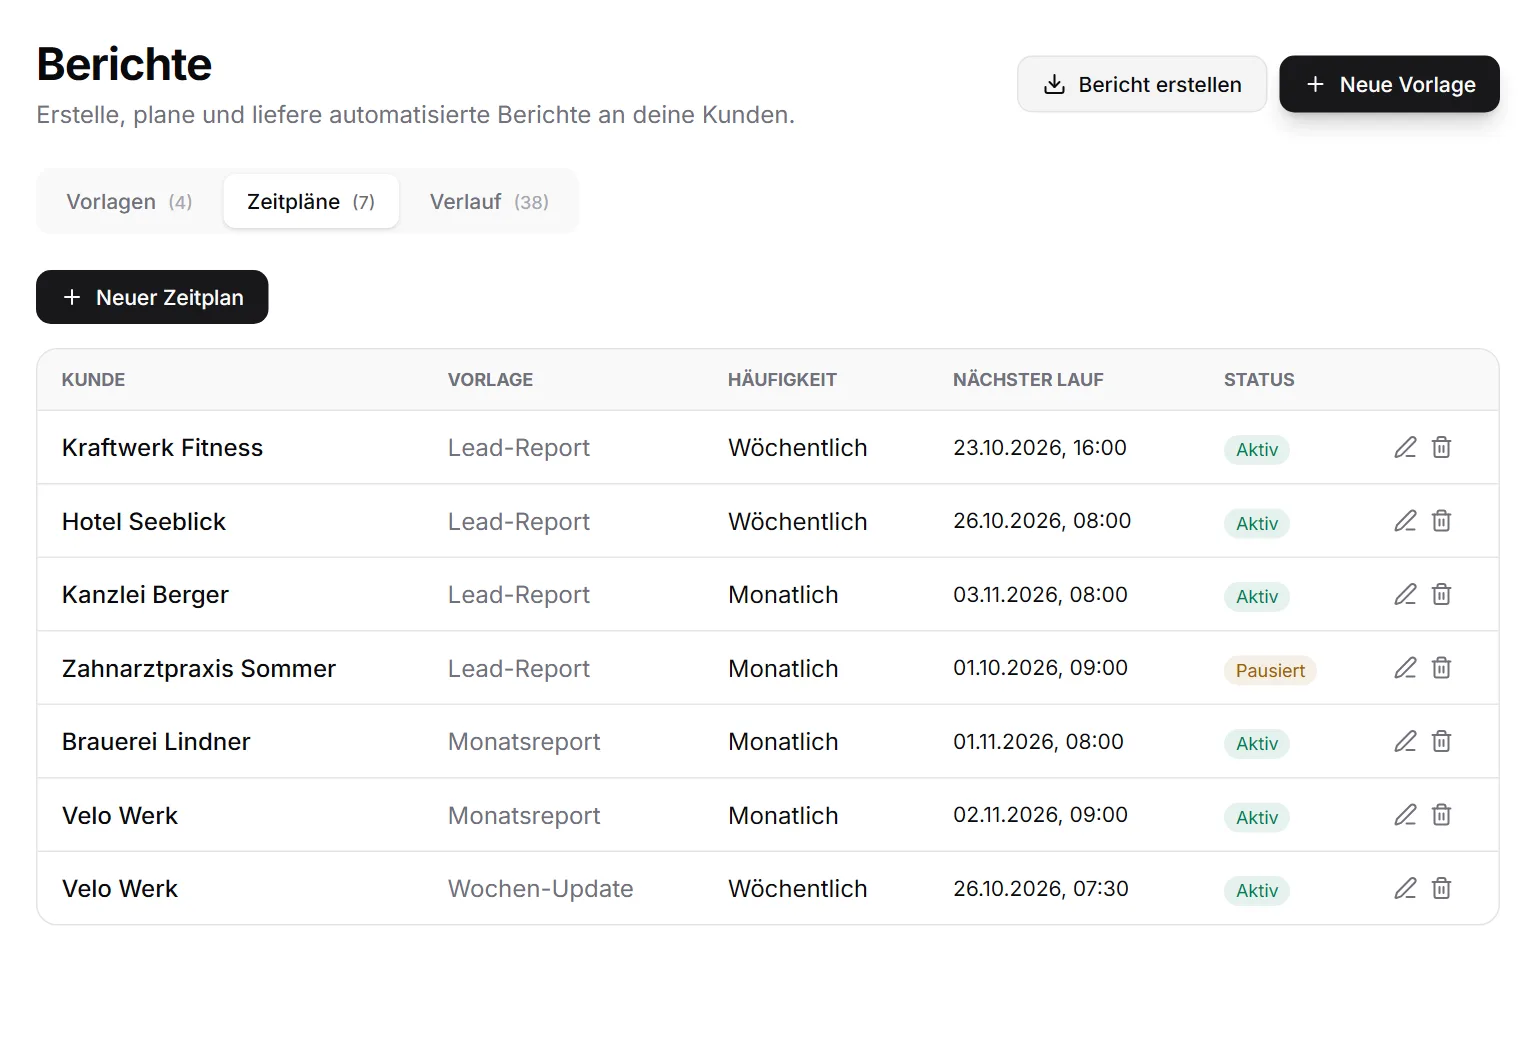1536x1044 pixels.
Task: Click the Kunde column header
Action: [93, 380]
